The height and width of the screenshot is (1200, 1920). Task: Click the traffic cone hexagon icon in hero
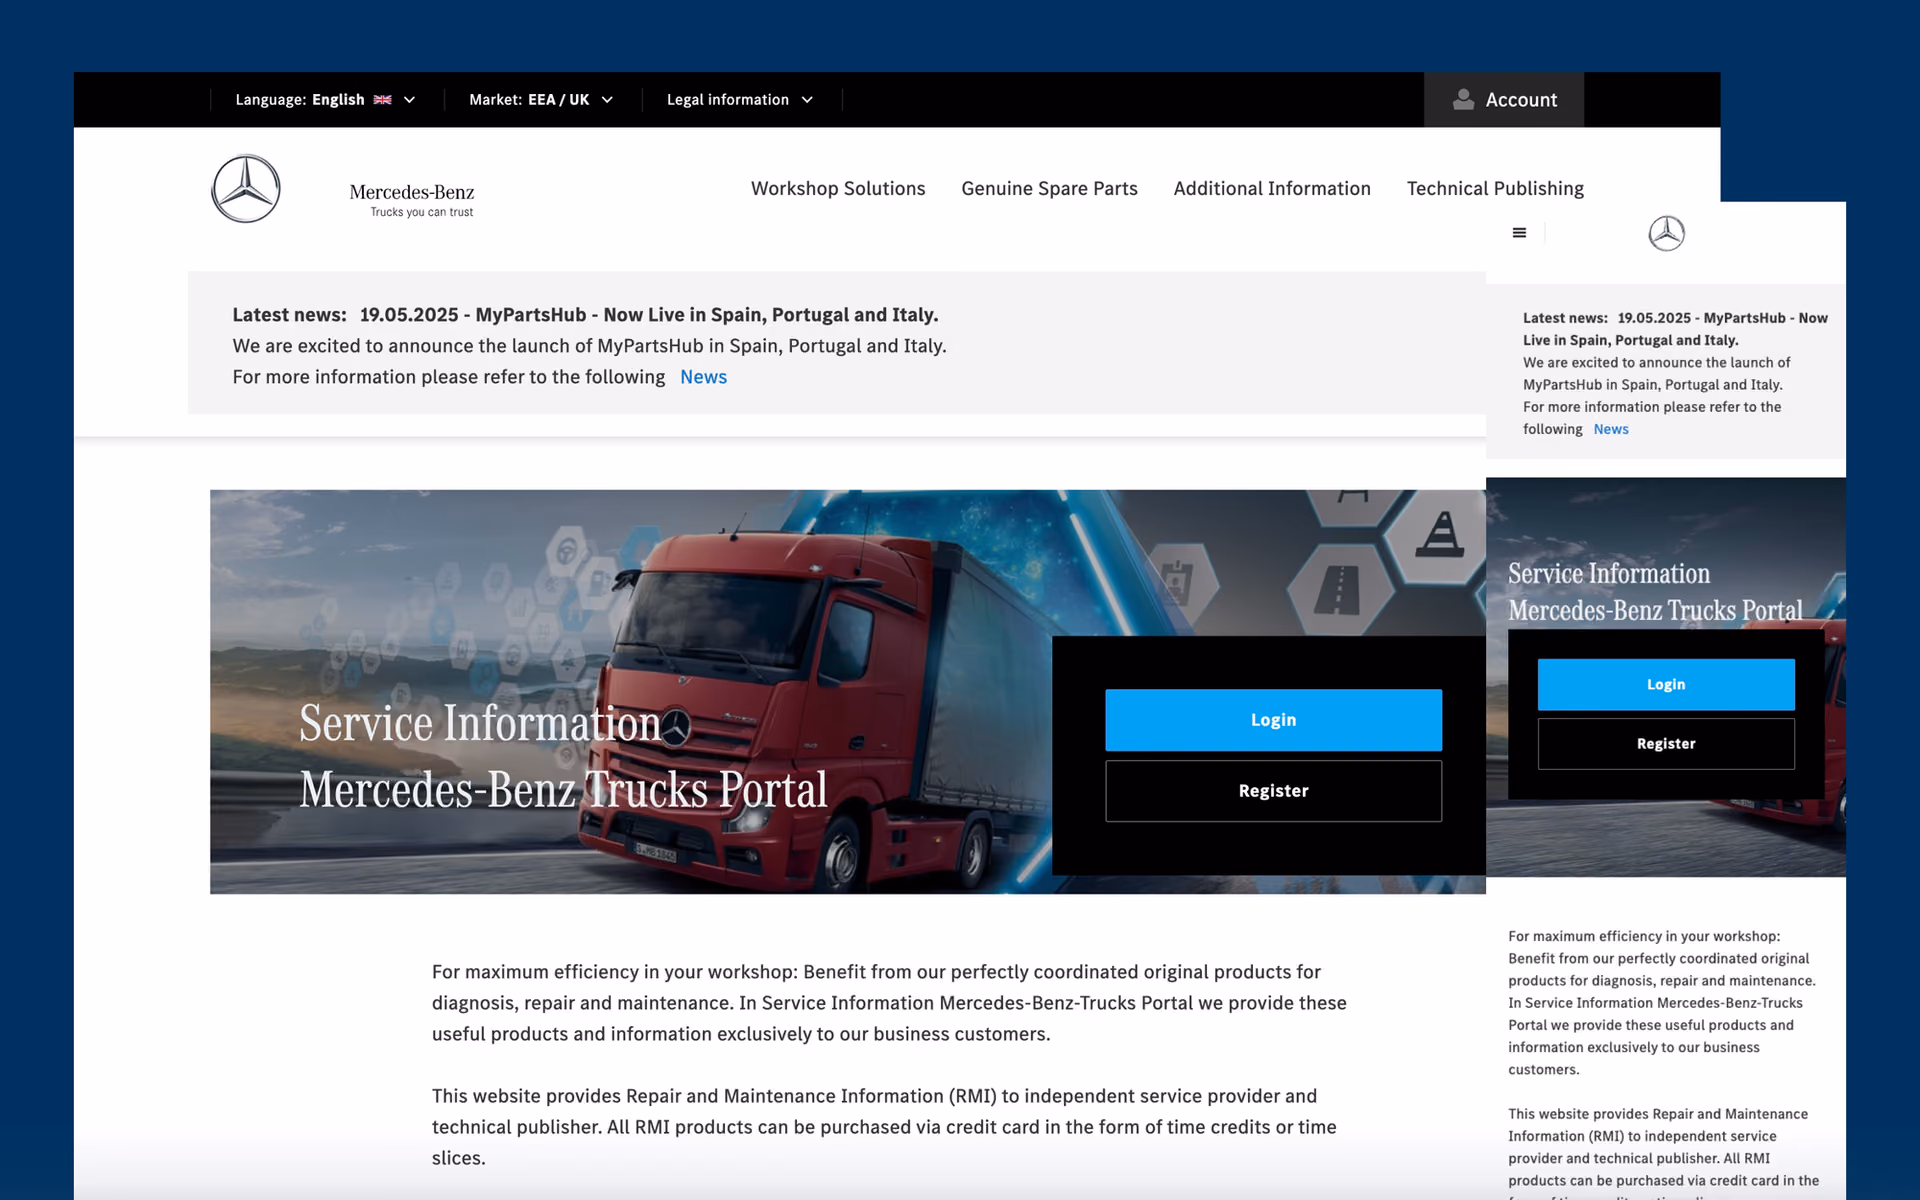1440,535
